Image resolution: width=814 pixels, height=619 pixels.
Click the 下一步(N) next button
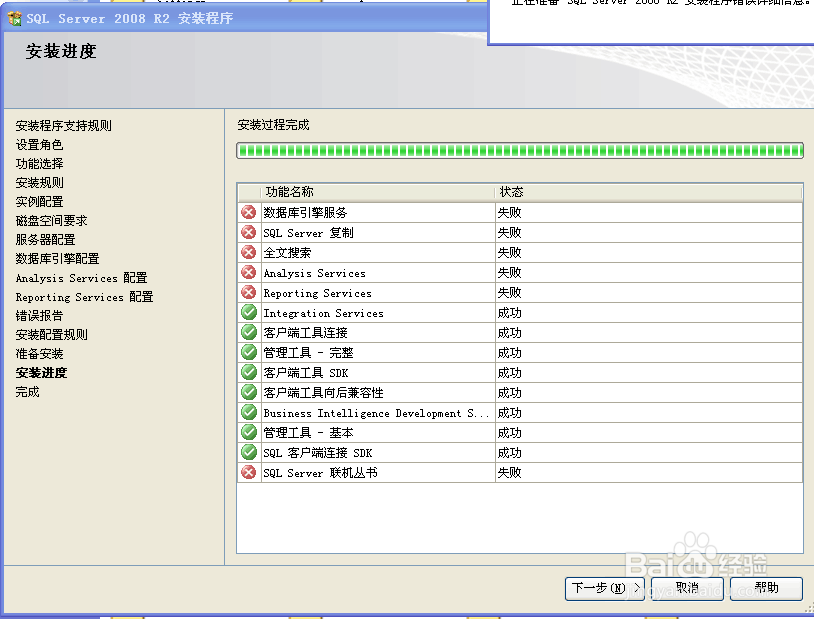605,588
